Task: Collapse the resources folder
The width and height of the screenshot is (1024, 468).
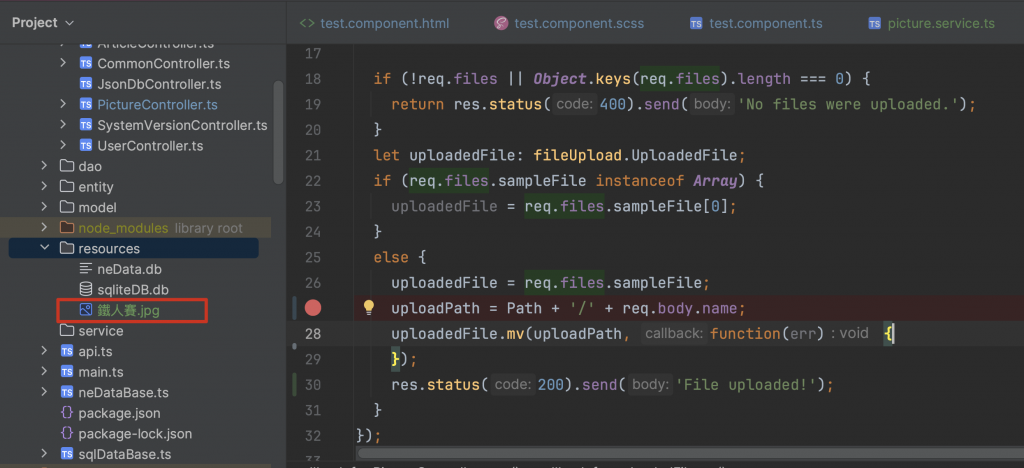Action: [44, 248]
